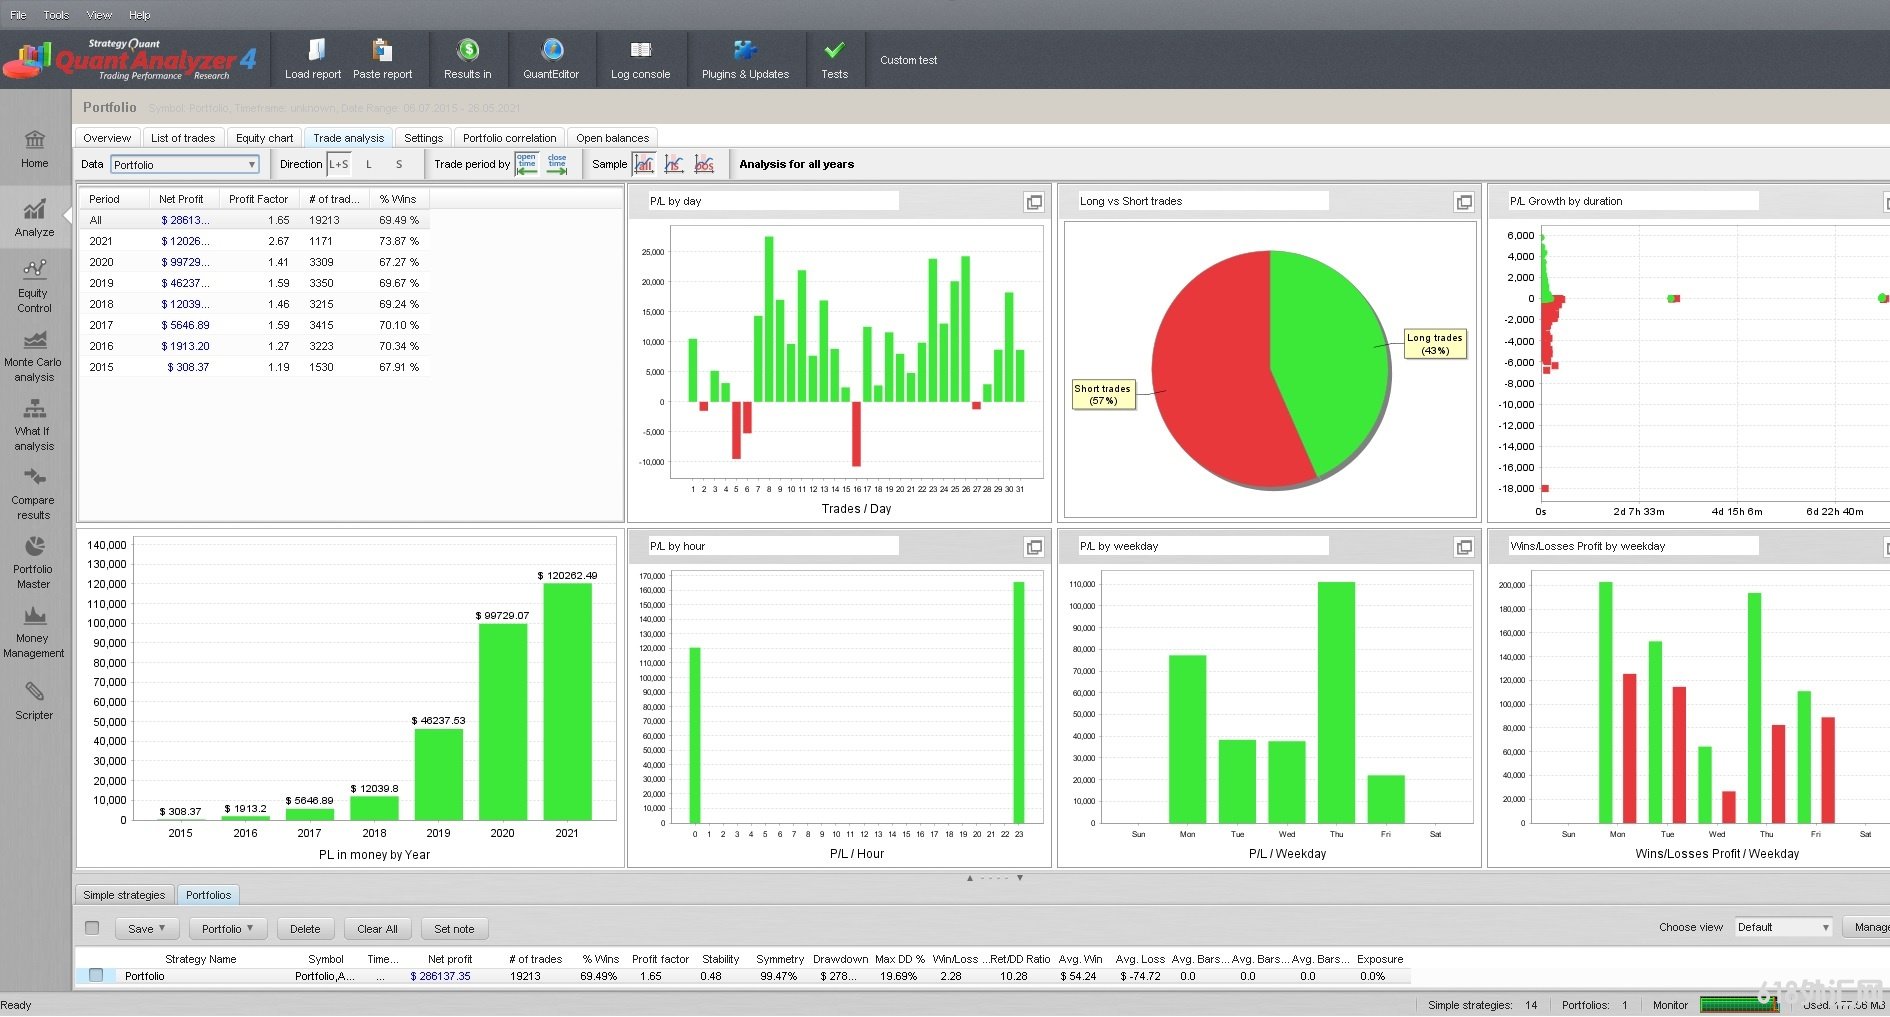Open Monte Carlo analysis in sidebar
The image size is (1890, 1017).
(34, 355)
